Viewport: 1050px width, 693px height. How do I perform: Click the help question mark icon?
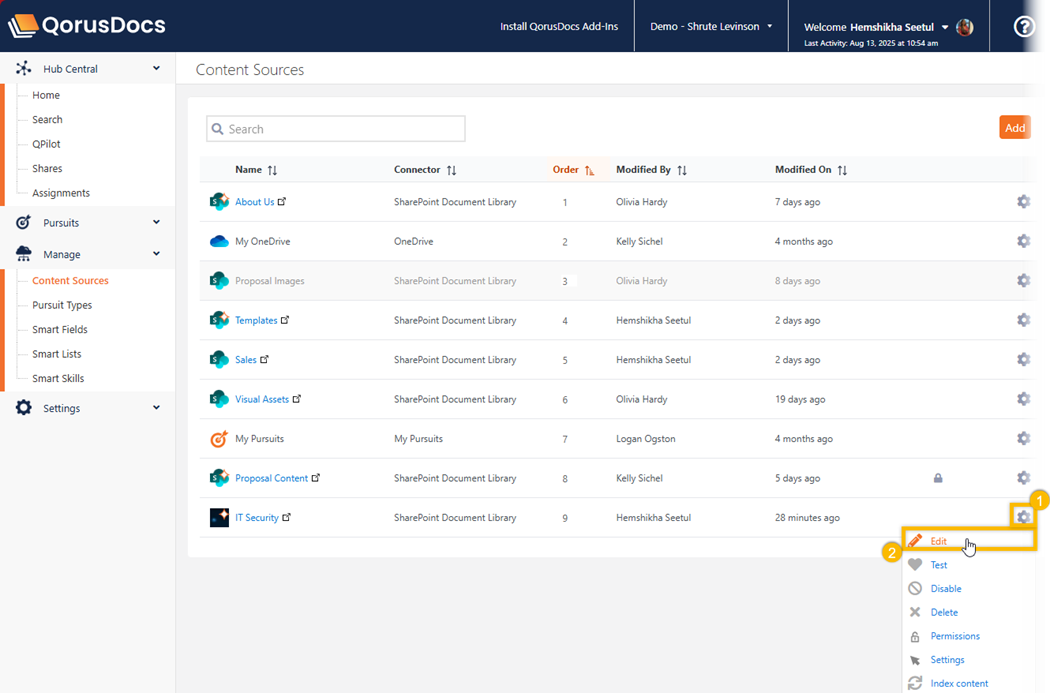[1024, 27]
